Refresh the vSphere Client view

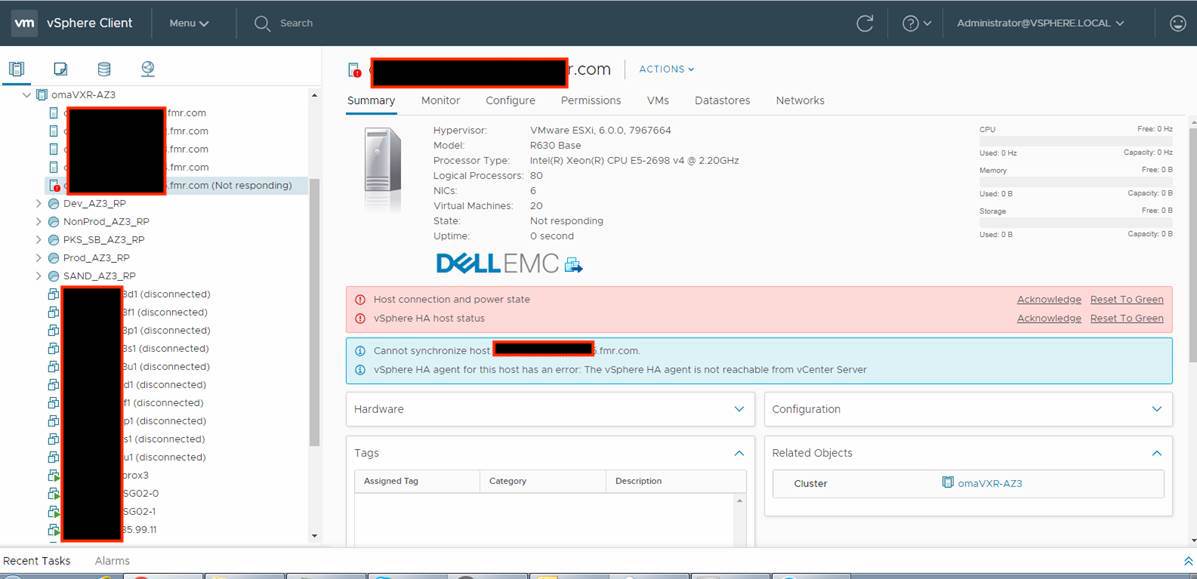[864, 22]
